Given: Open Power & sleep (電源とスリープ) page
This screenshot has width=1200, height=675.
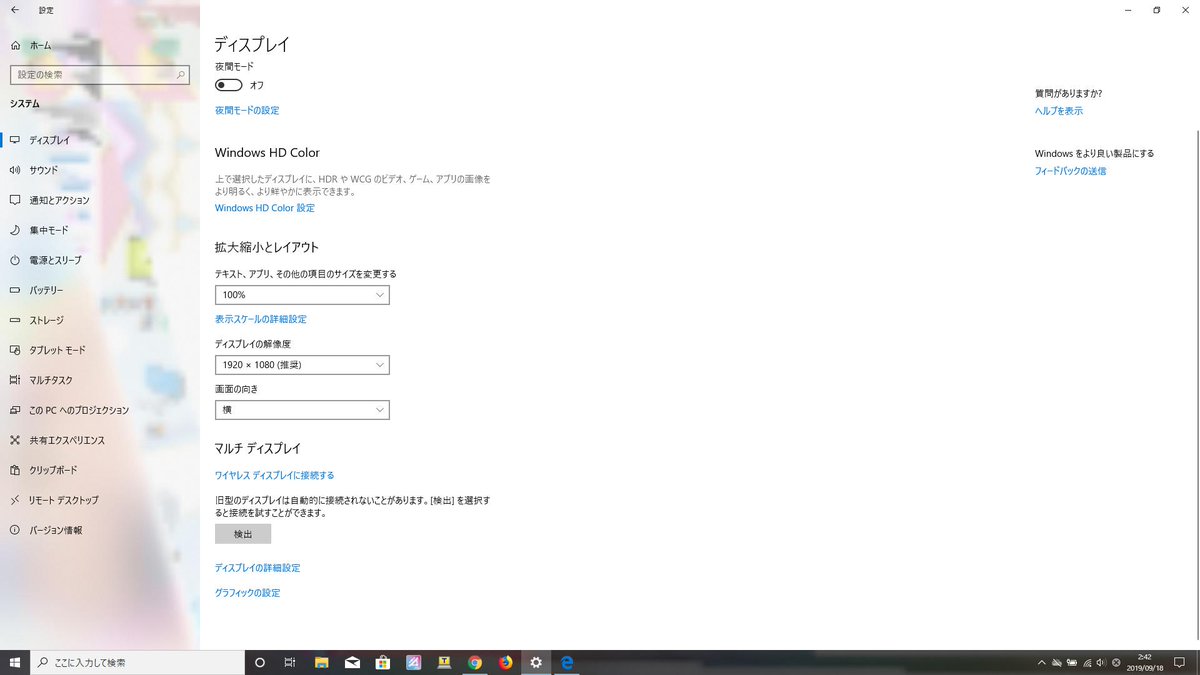Looking at the screenshot, I should 100,260.
